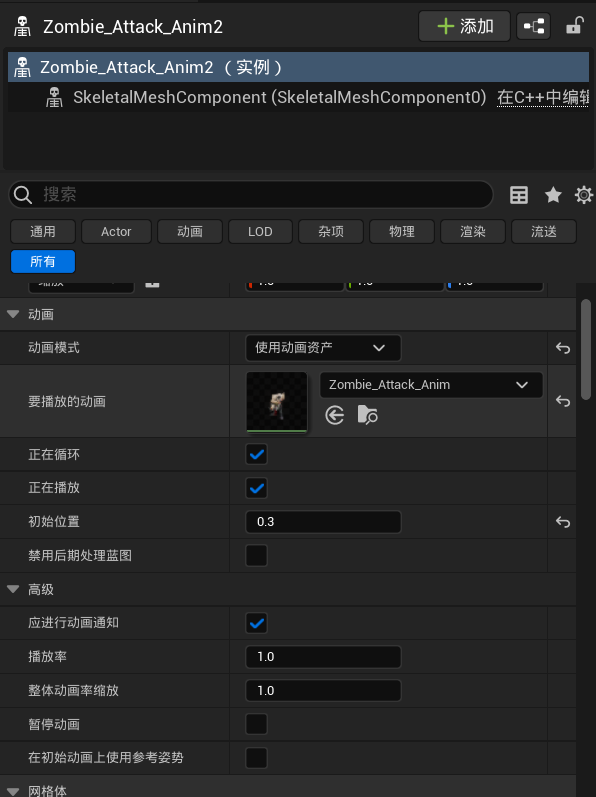Uncheck the 正在播放 checkbox
Viewport: 596px width, 797px height.
point(257,488)
